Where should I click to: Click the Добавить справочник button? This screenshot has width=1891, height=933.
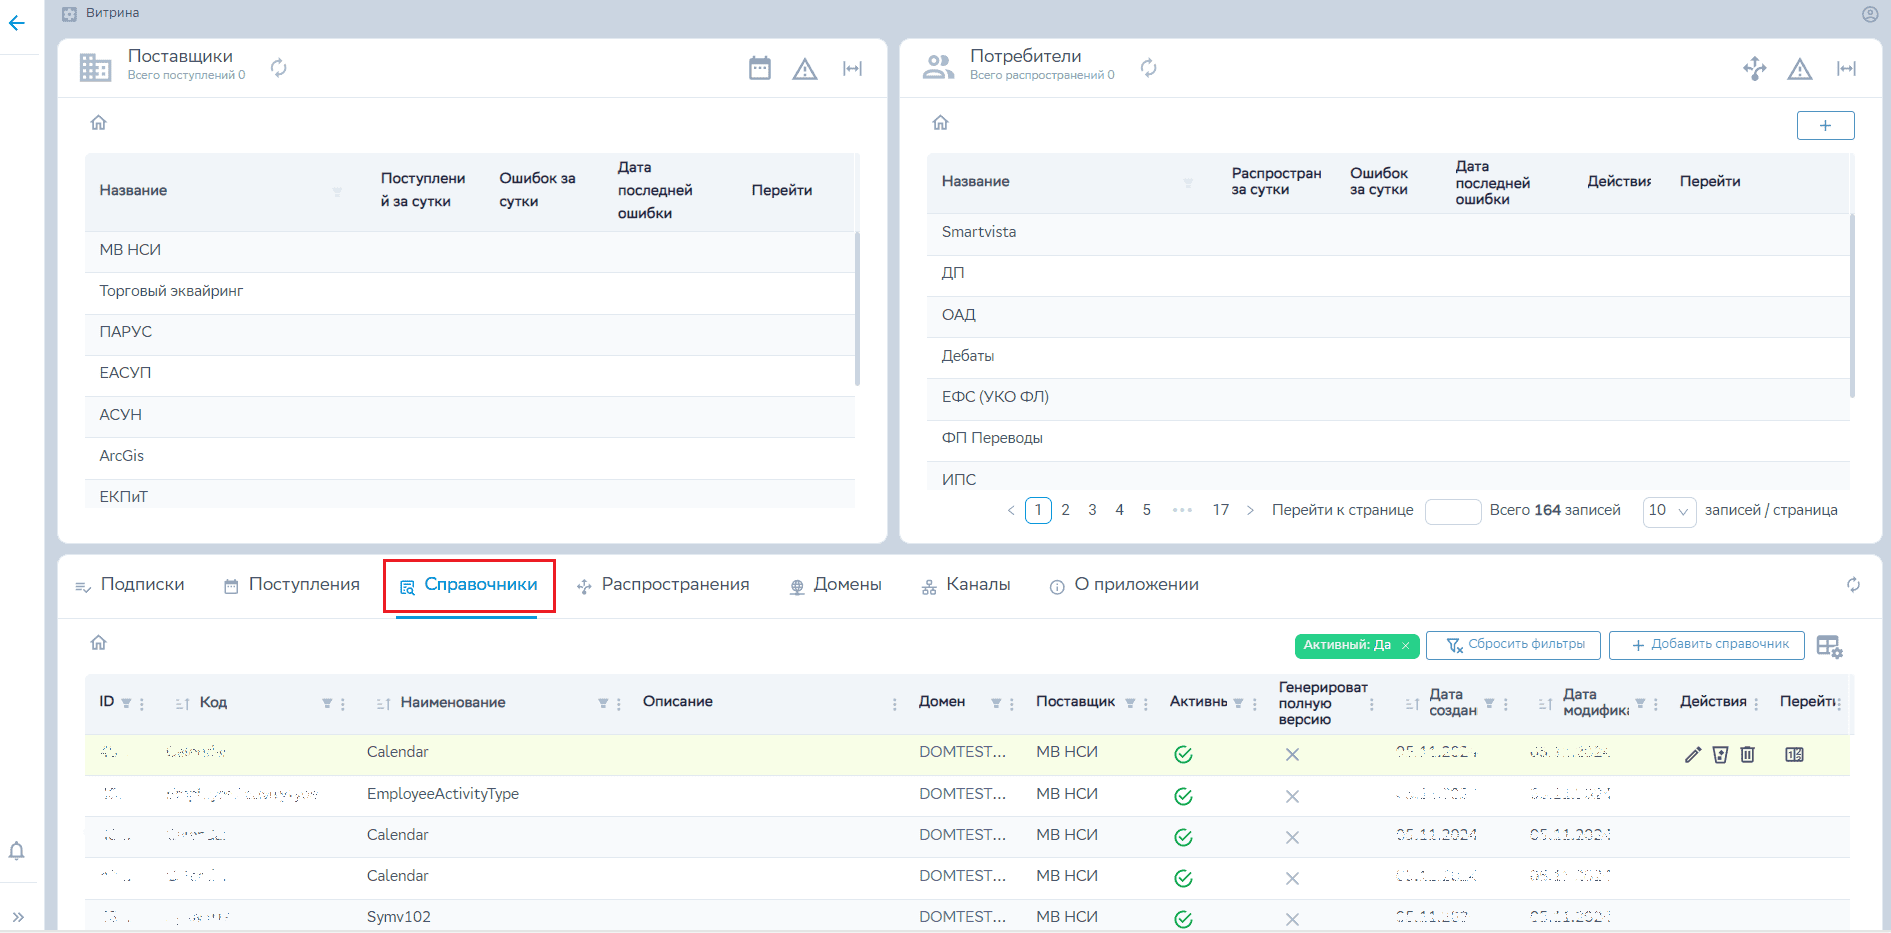(1706, 645)
